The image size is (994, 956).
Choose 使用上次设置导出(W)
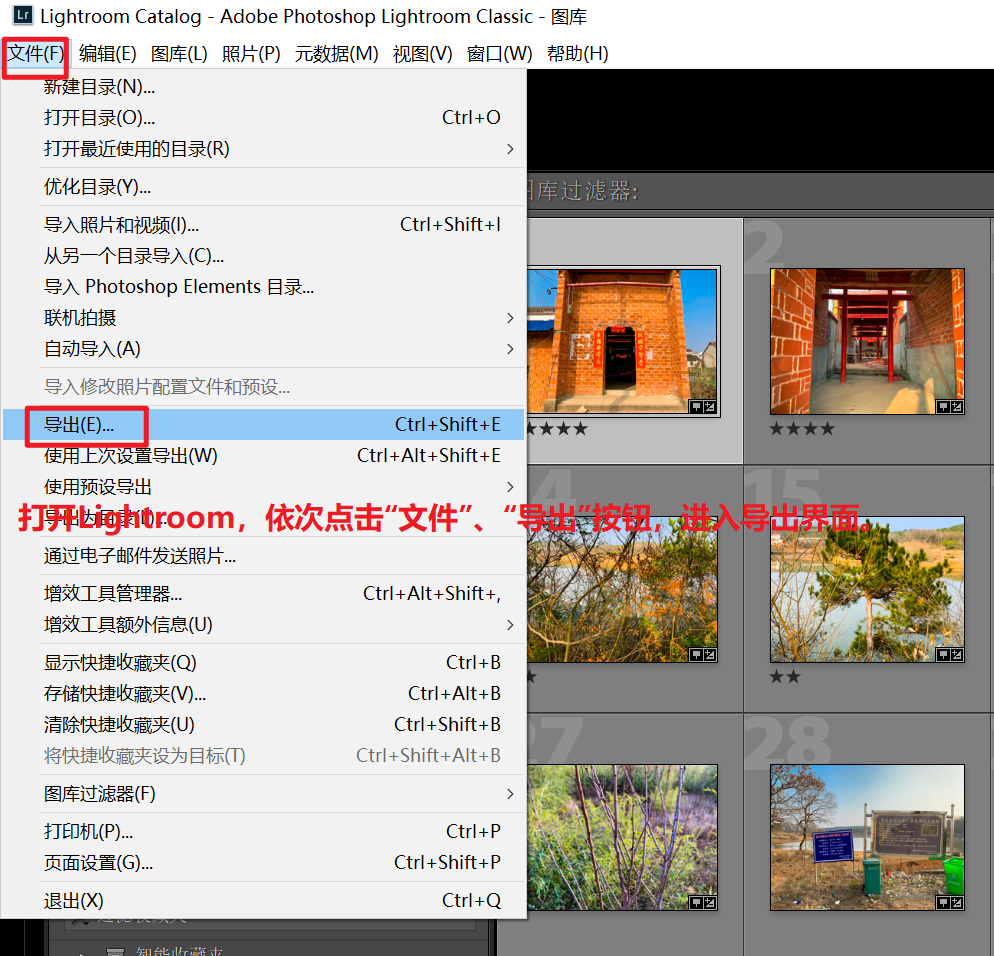click(263, 456)
